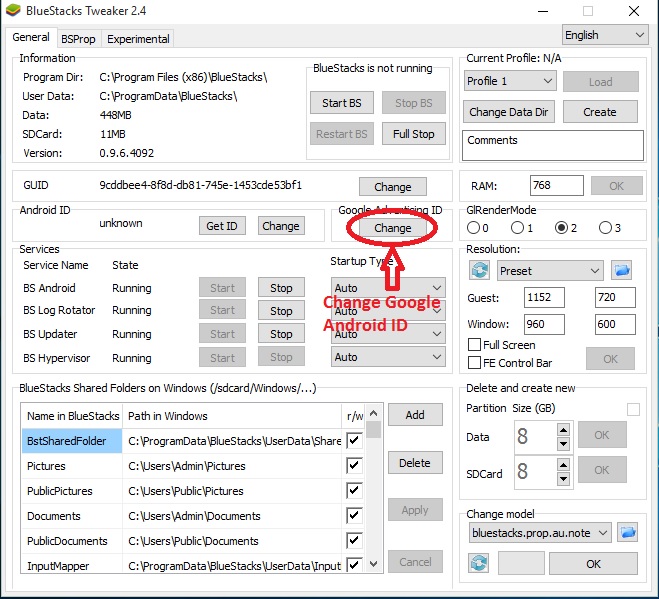The width and height of the screenshot is (659, 599).
Task: Increase SDCard partition size with up arrow
Action: click(563, 464)
